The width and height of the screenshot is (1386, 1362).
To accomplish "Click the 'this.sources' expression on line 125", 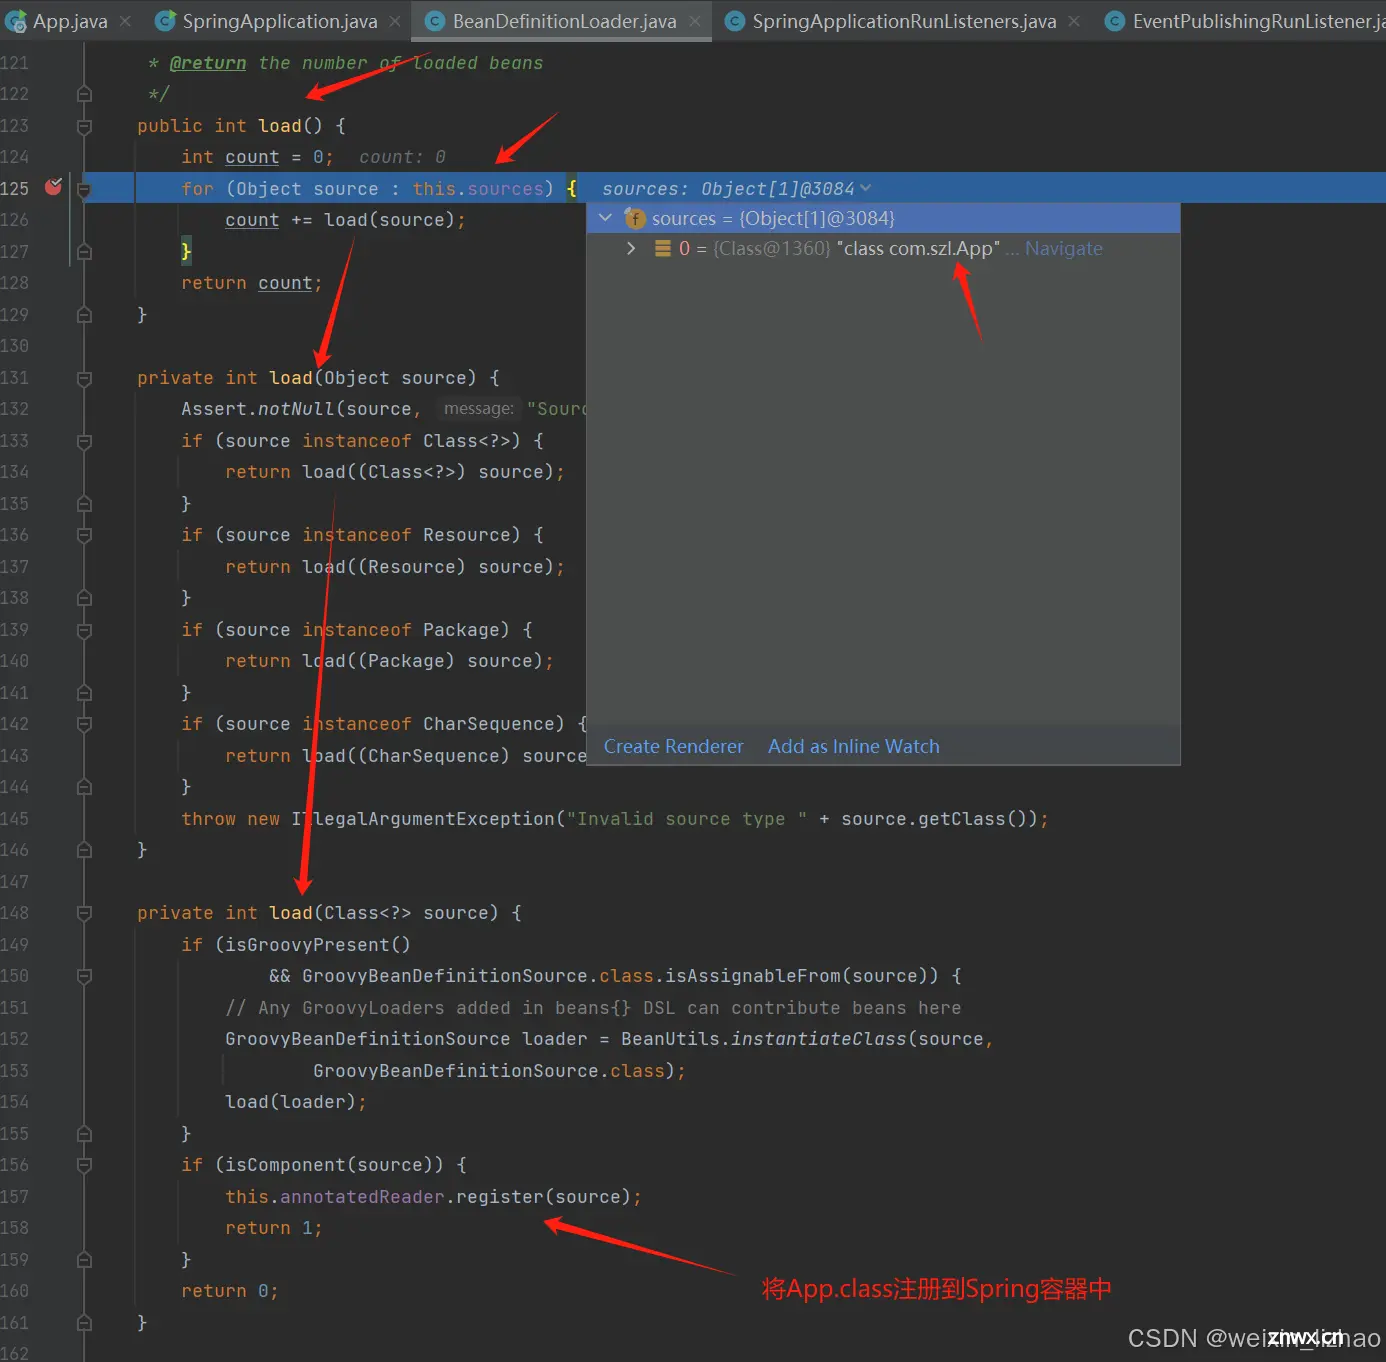I will tap(478, 188).
